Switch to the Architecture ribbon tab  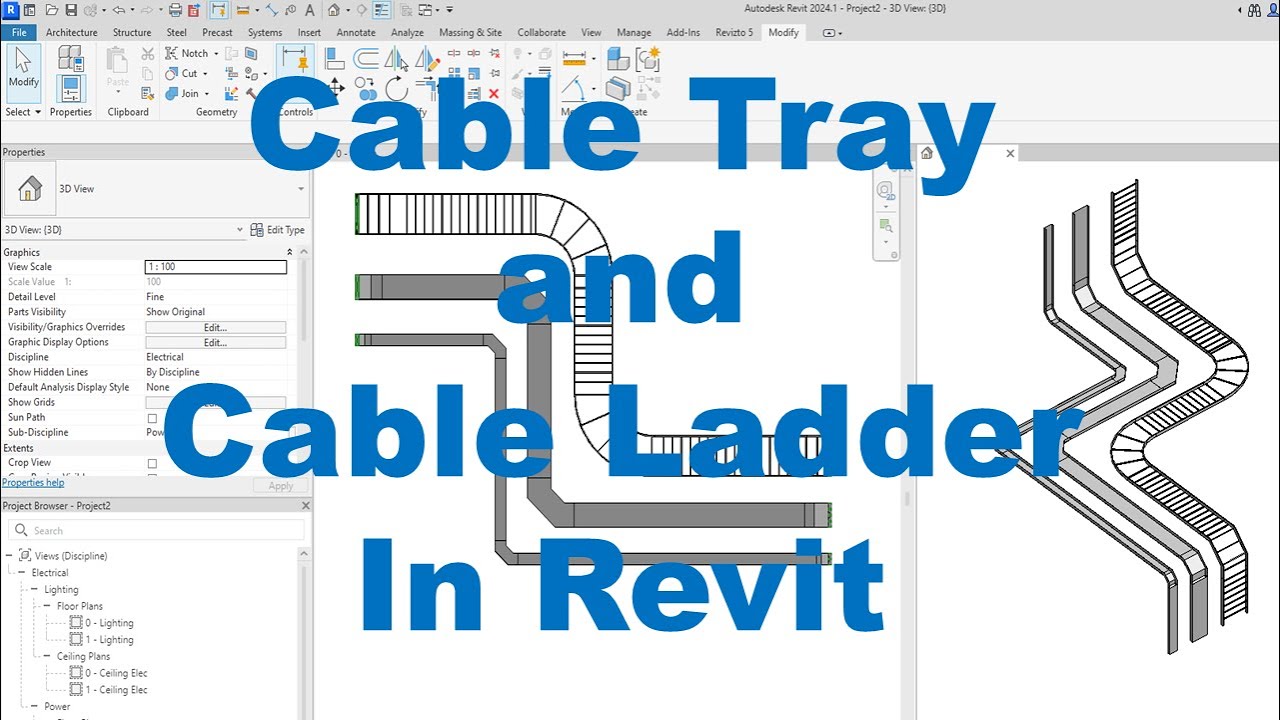72,32
